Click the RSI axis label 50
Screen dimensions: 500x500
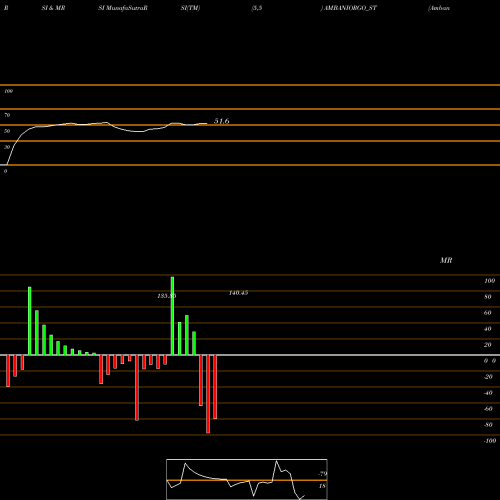[7, 131]
